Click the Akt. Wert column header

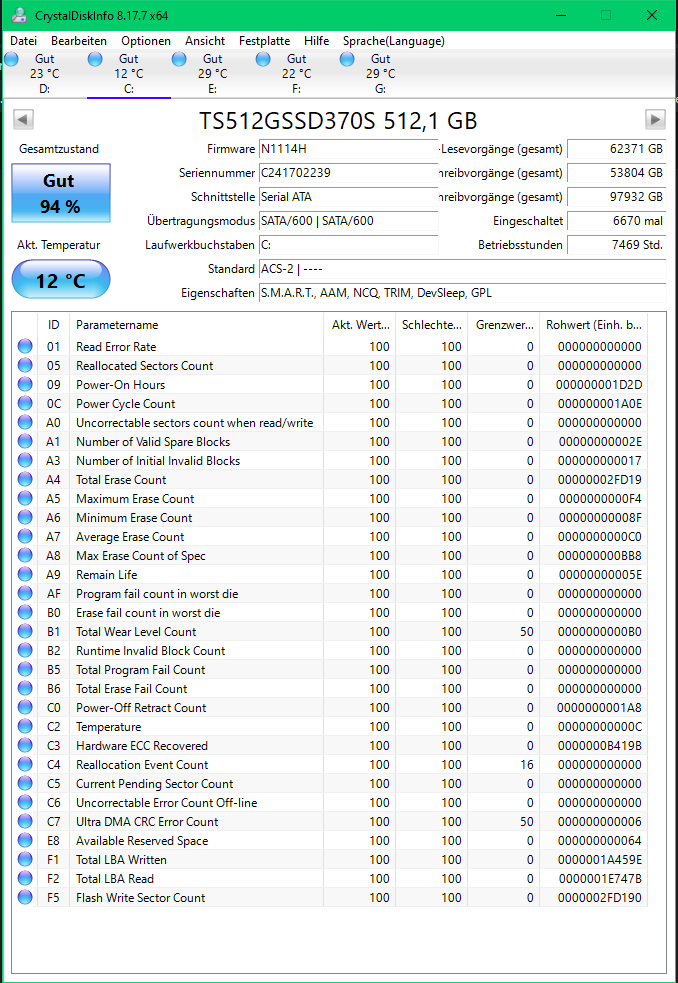pos(359,325)
